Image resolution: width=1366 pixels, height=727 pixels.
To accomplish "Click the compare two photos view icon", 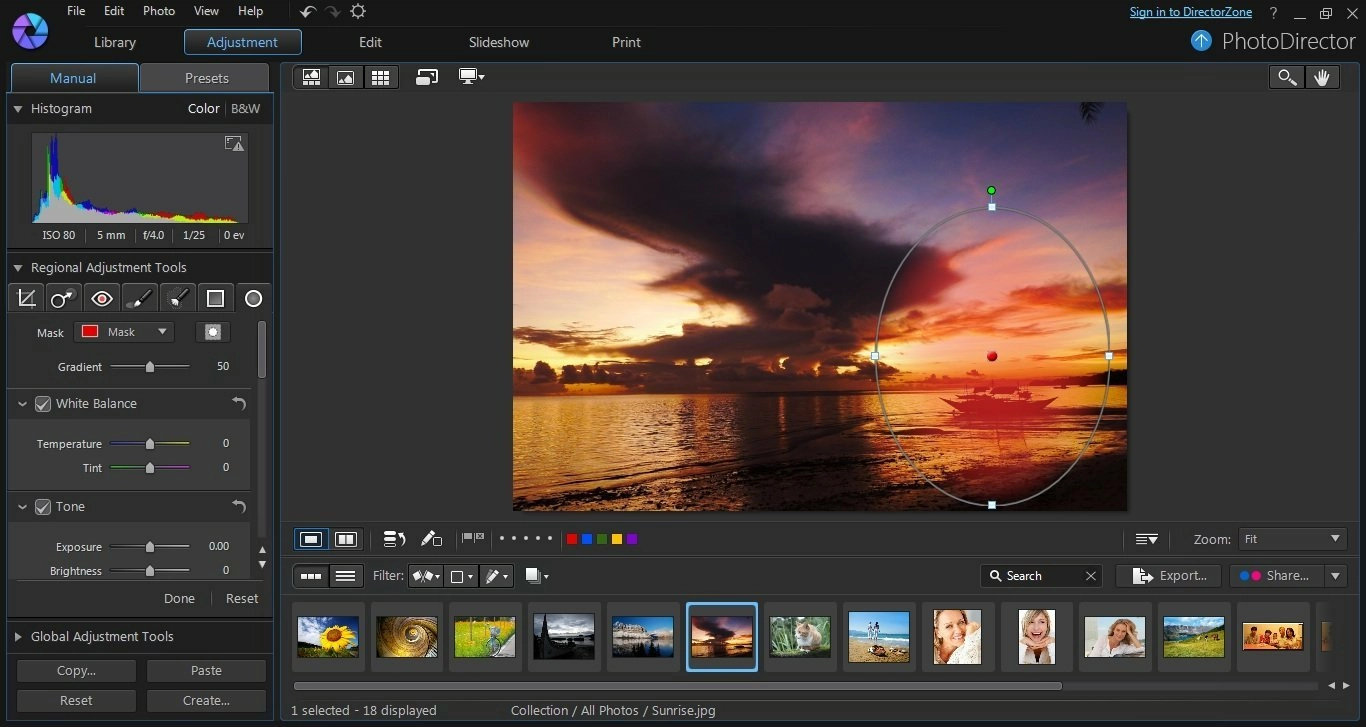I will 345,540.
